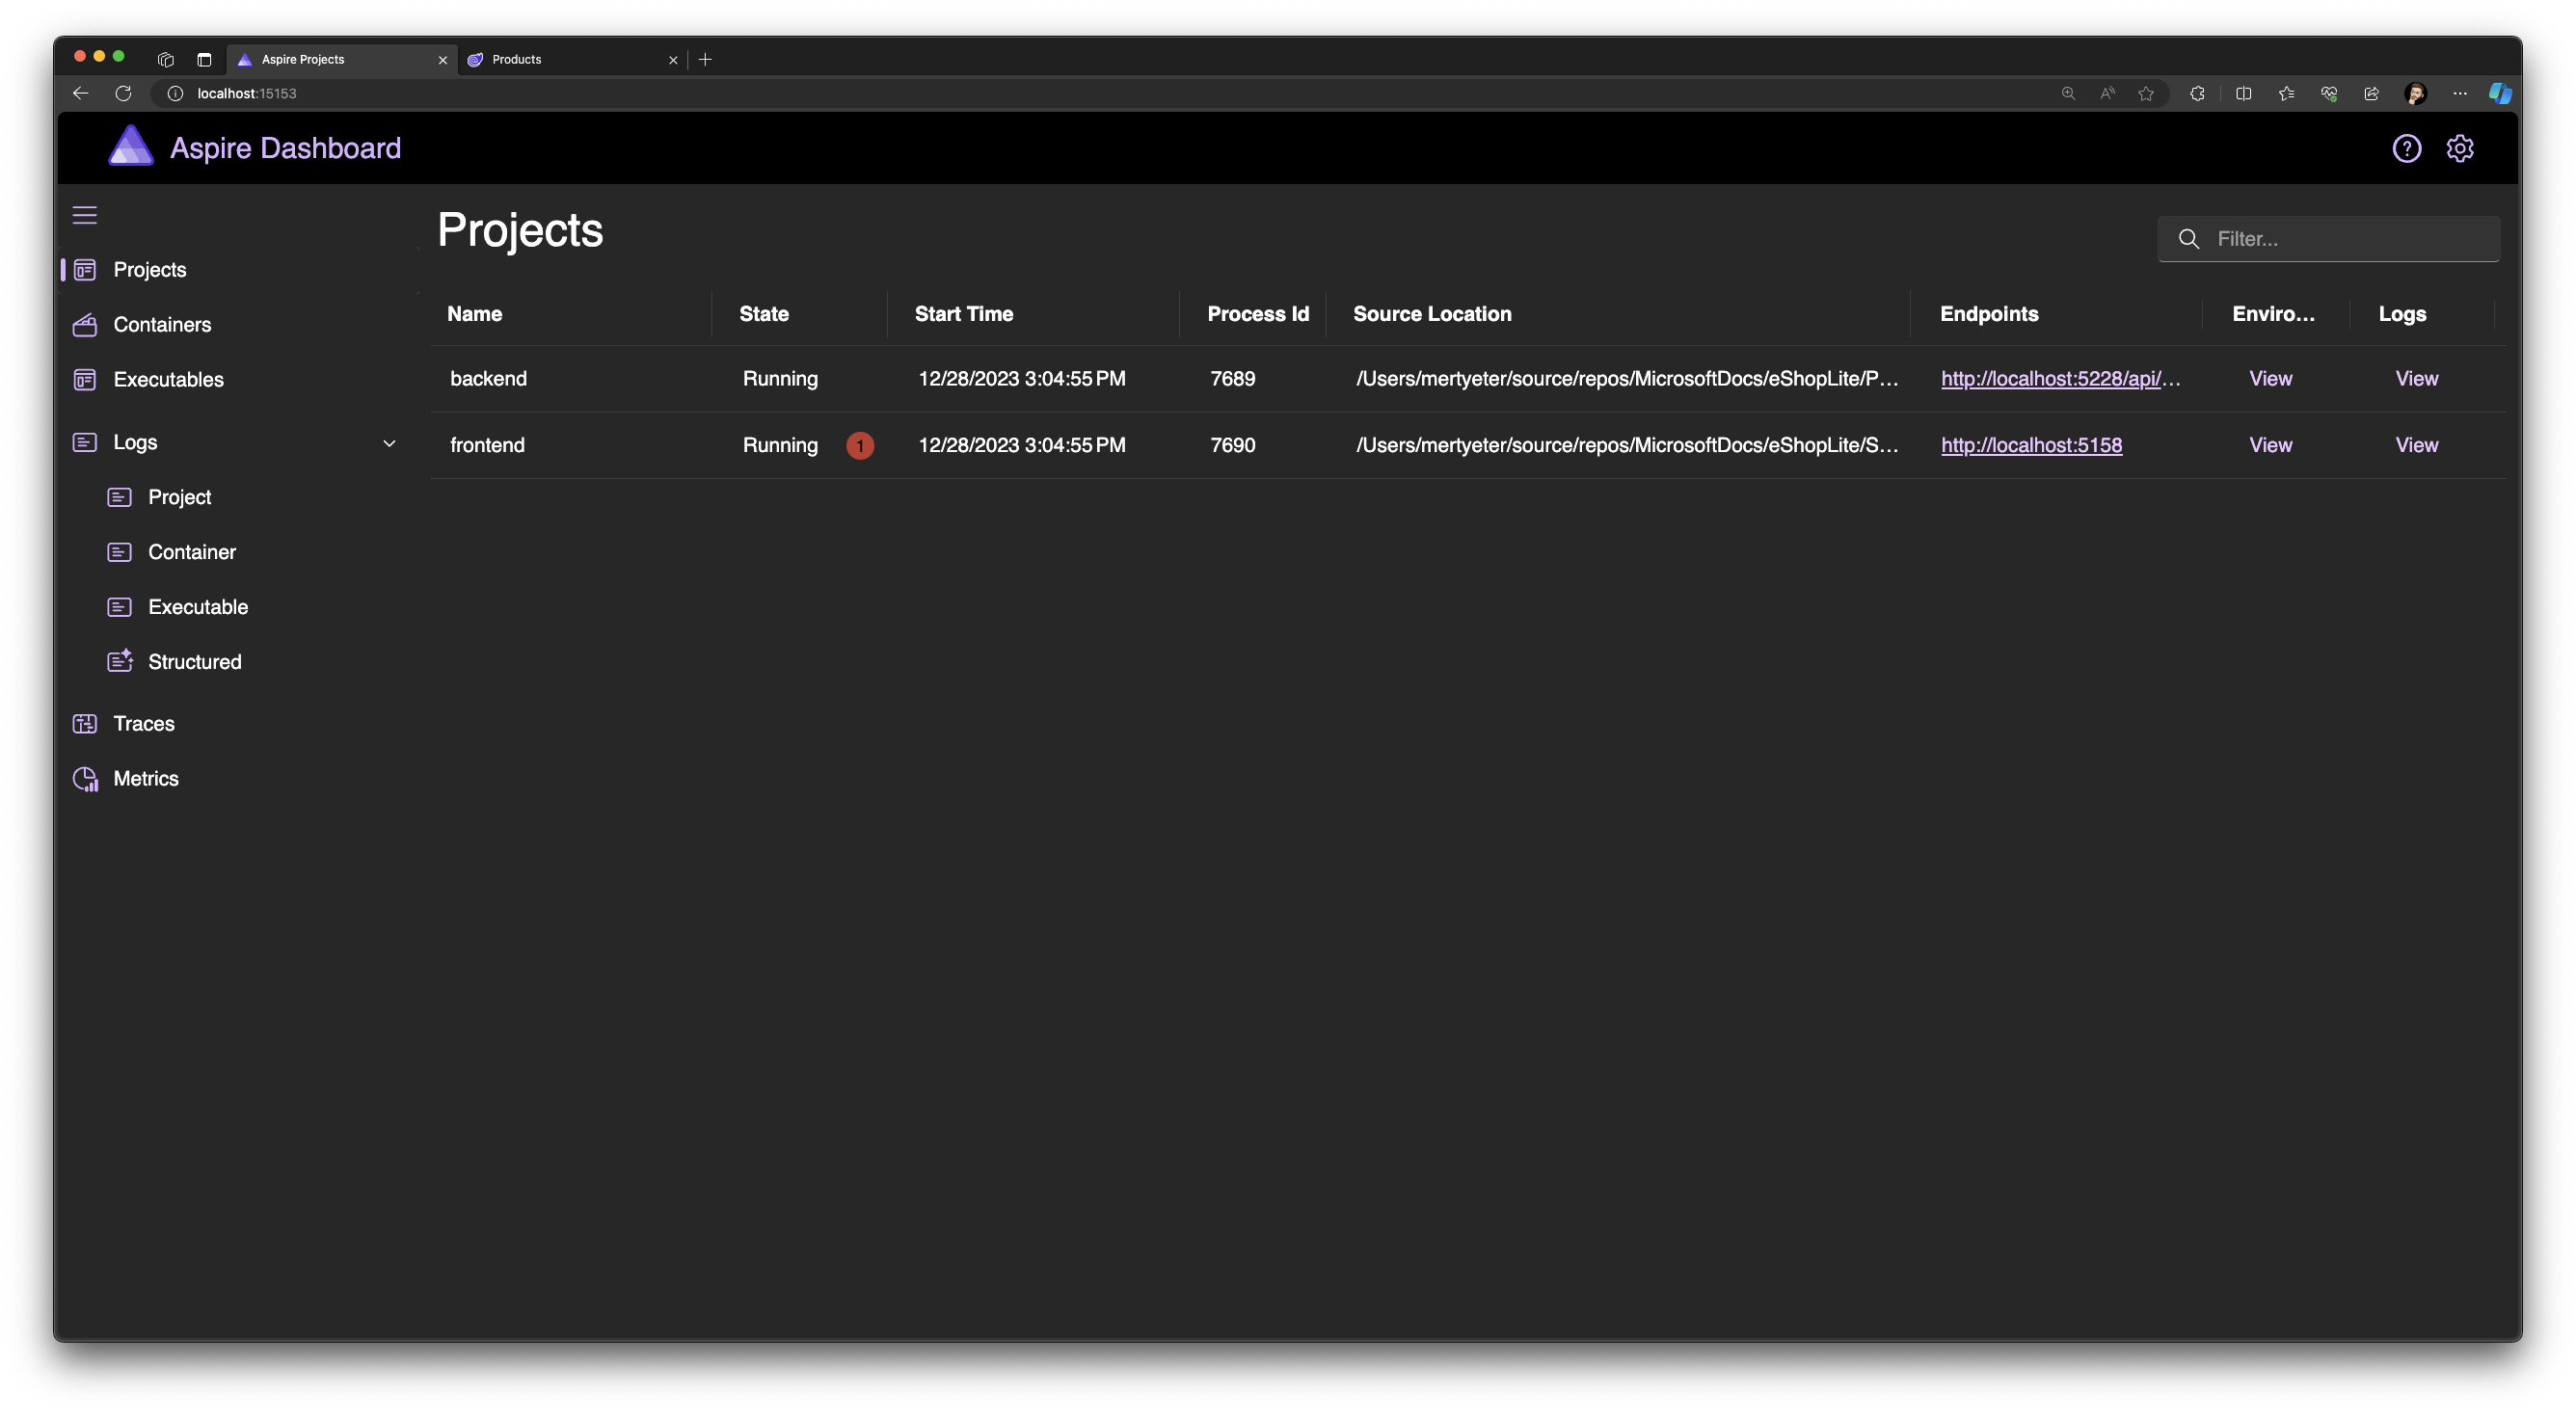Click the search magnifier icon in filter box
2576x1413 pixels.
pos(2188,239)
